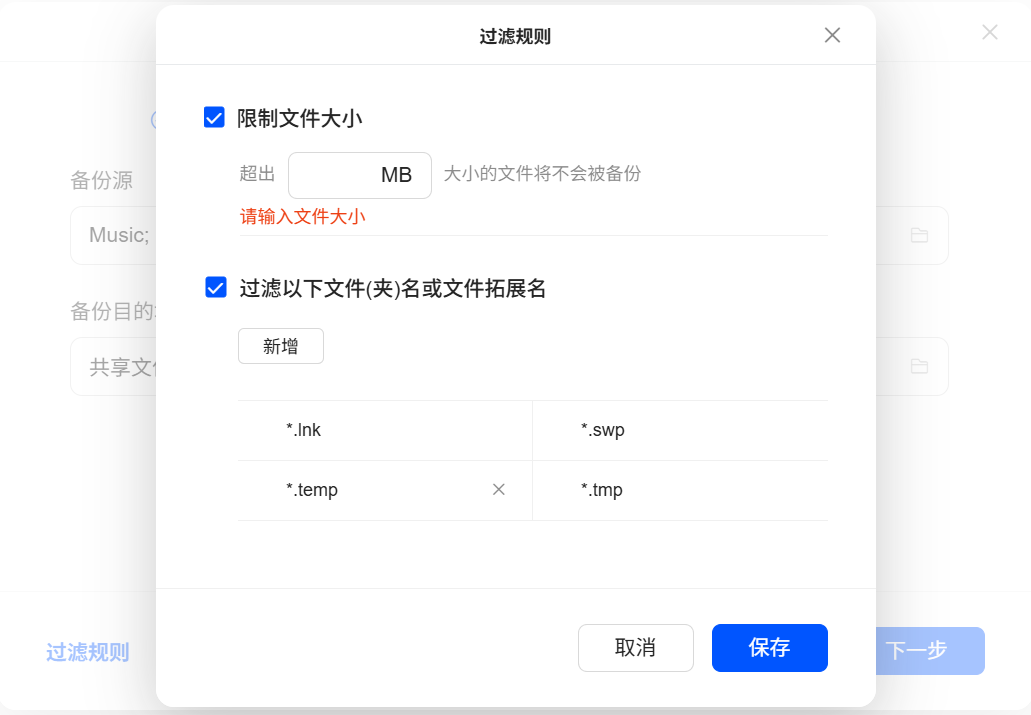The width and height of the screenshot is (1031, 715).
Task: Open folder browser for 备份源
Action: pyautogui.click(x=919, y=235)
